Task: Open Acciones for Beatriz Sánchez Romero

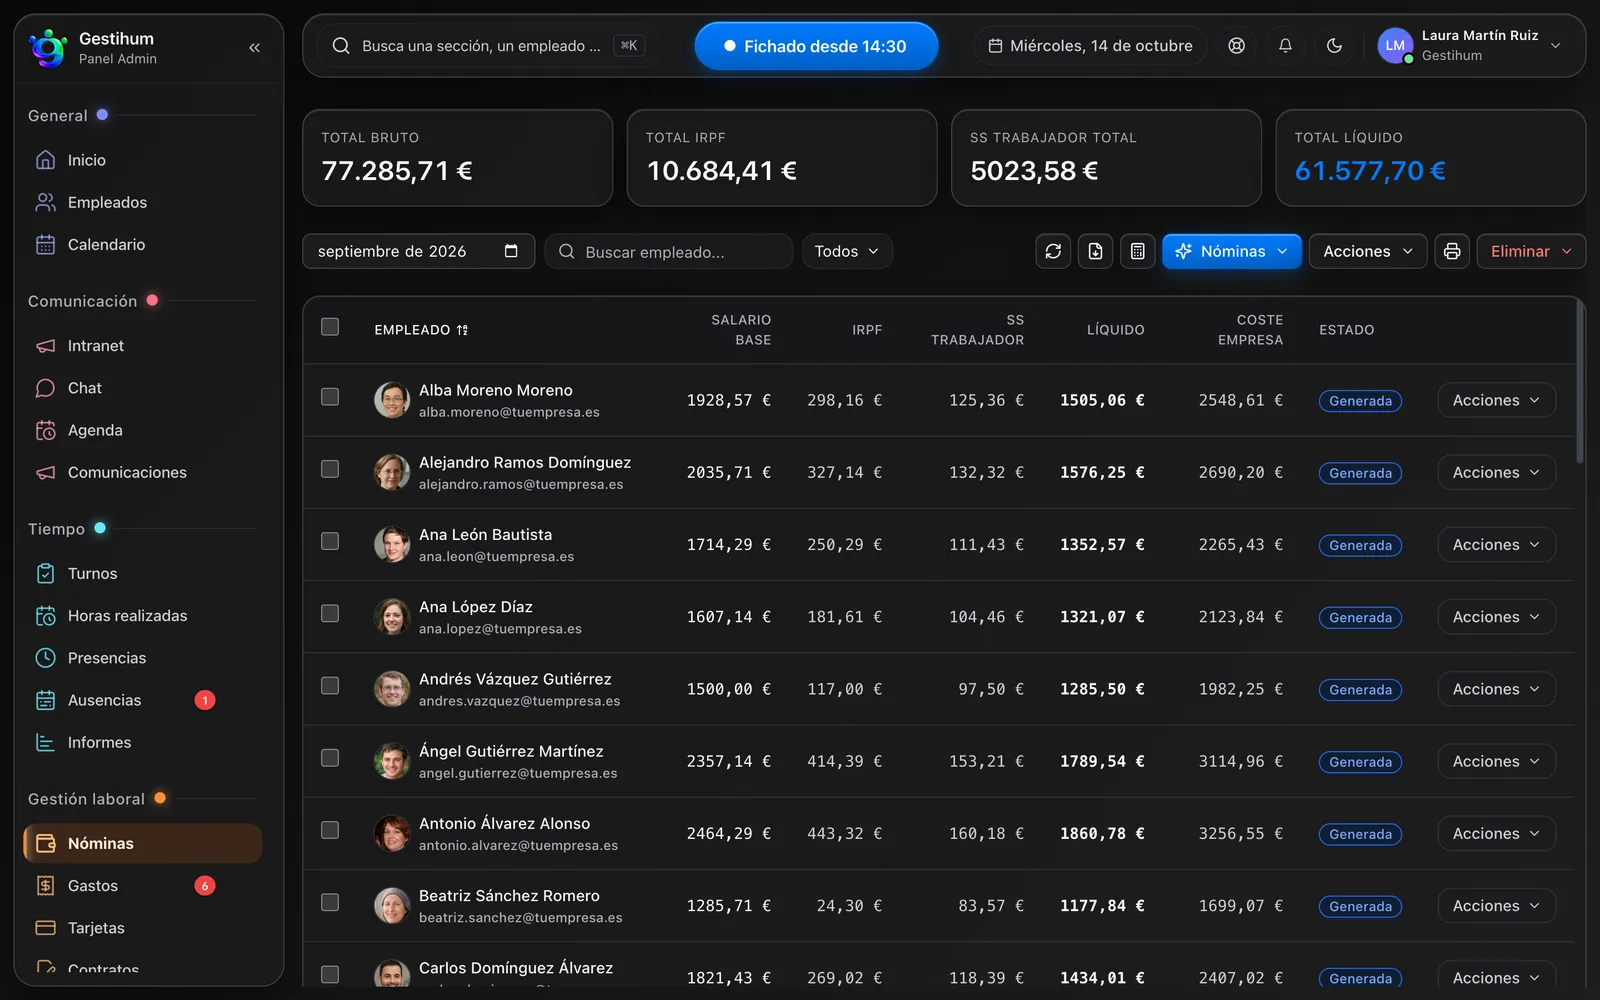Action: 1496,906
